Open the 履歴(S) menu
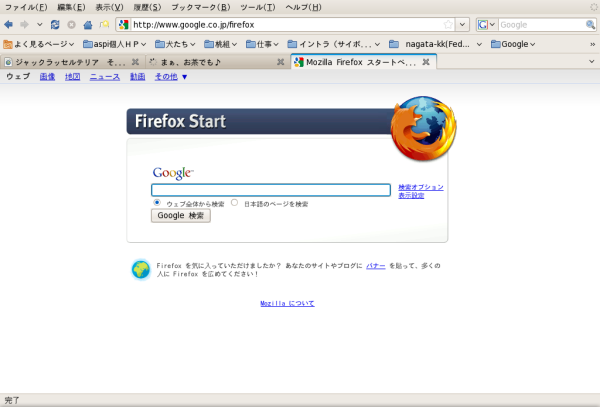600x407 pixels. click(x=147, y=7)
